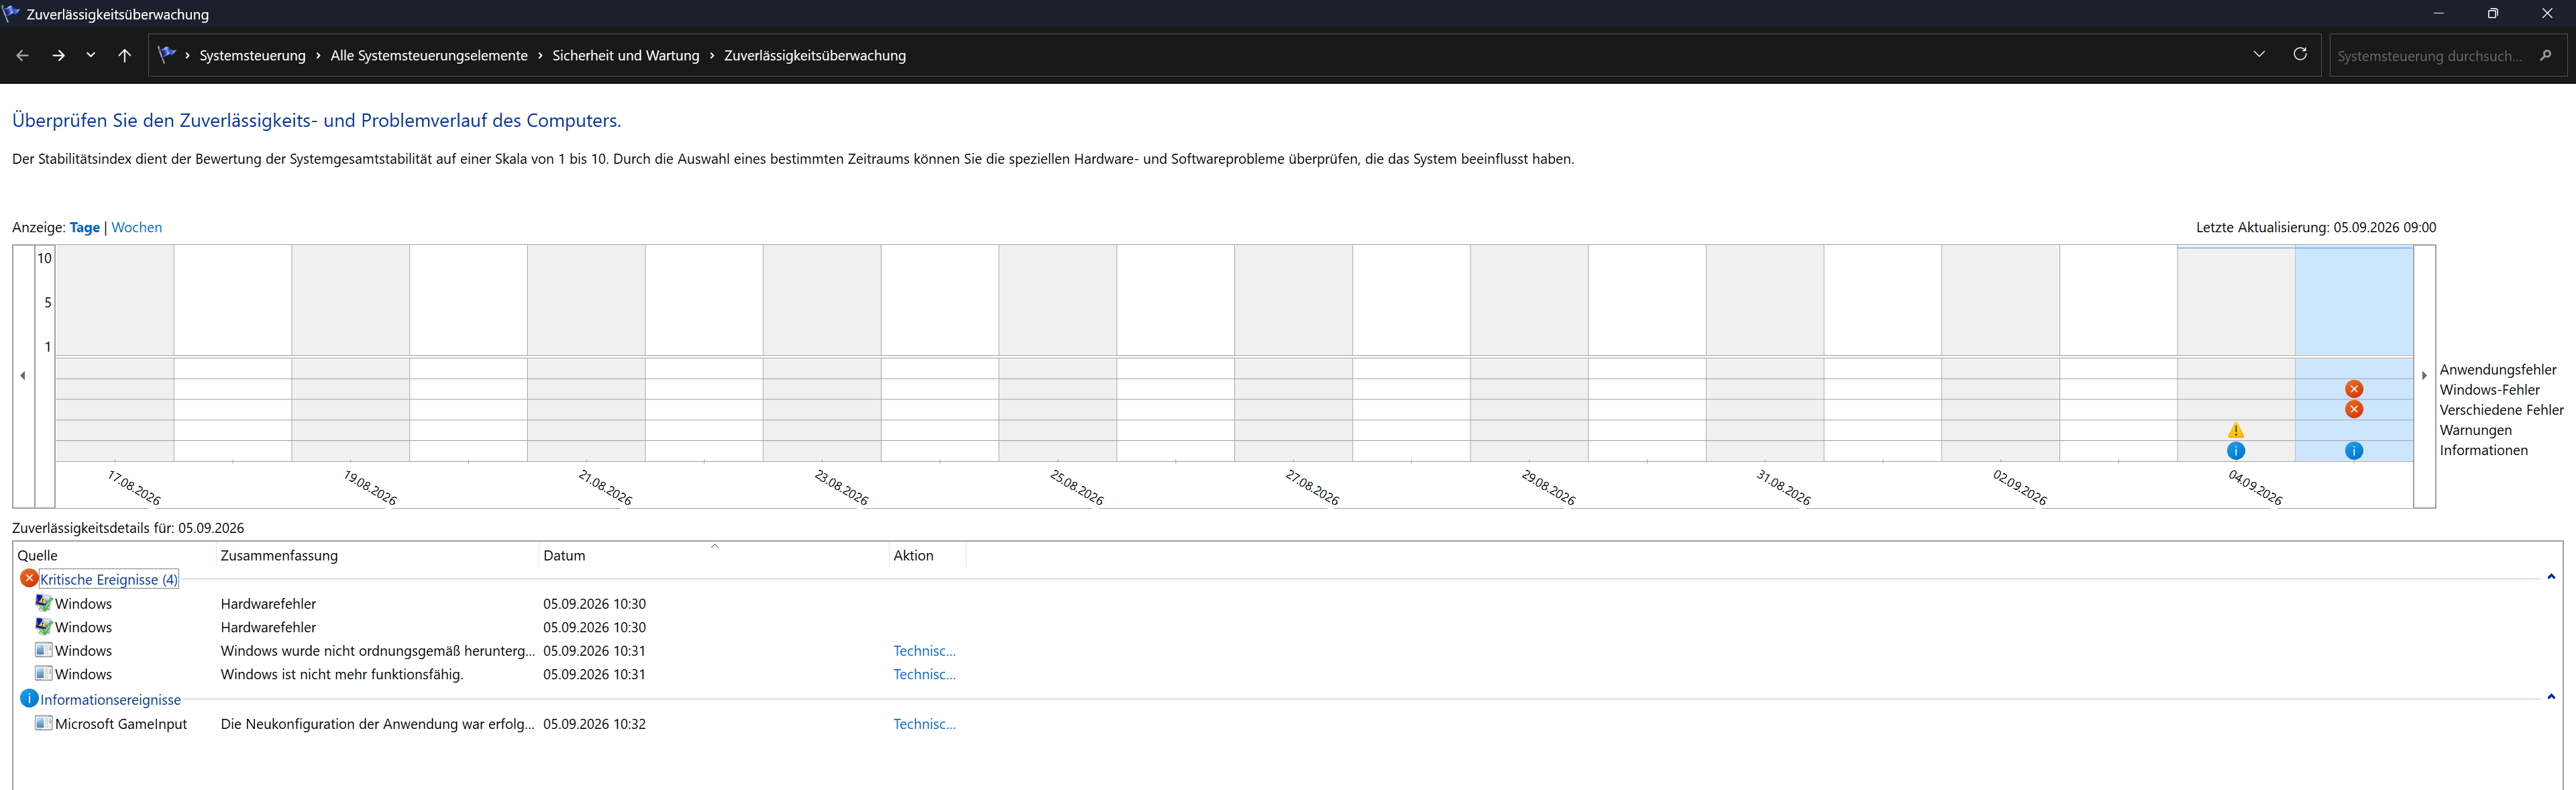
Task: Click Warnungen legend label
Action: [x=2475, y=430]
